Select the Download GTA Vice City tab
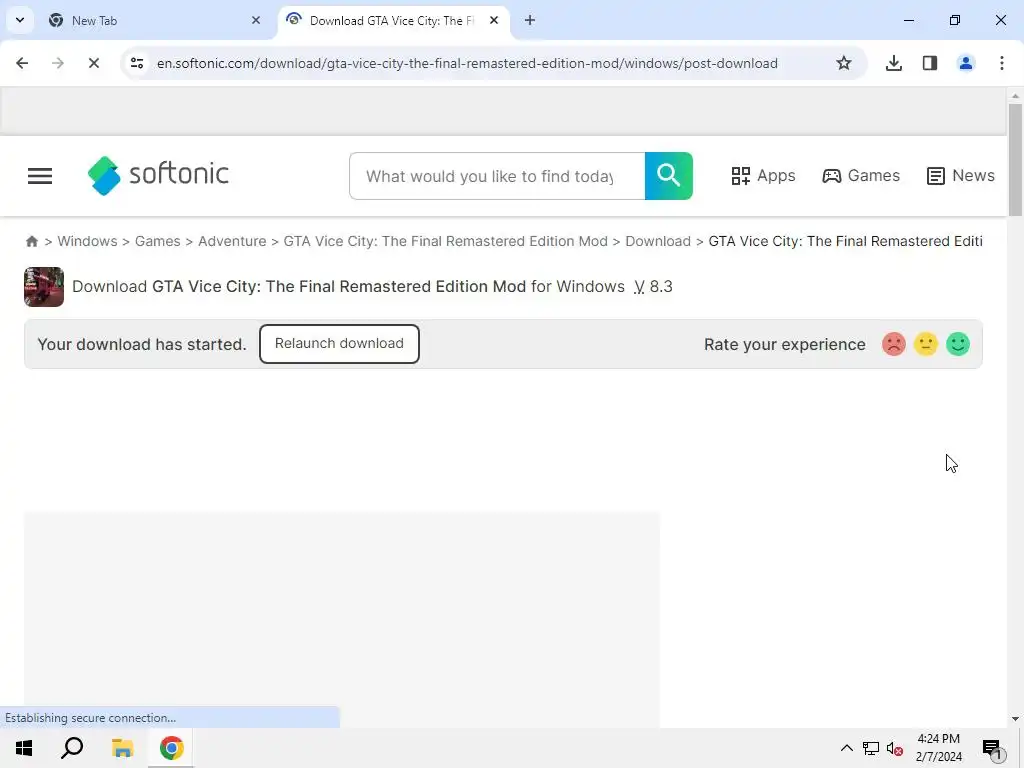Viewport: 1024px width, 768px height. tap(393, 20)
